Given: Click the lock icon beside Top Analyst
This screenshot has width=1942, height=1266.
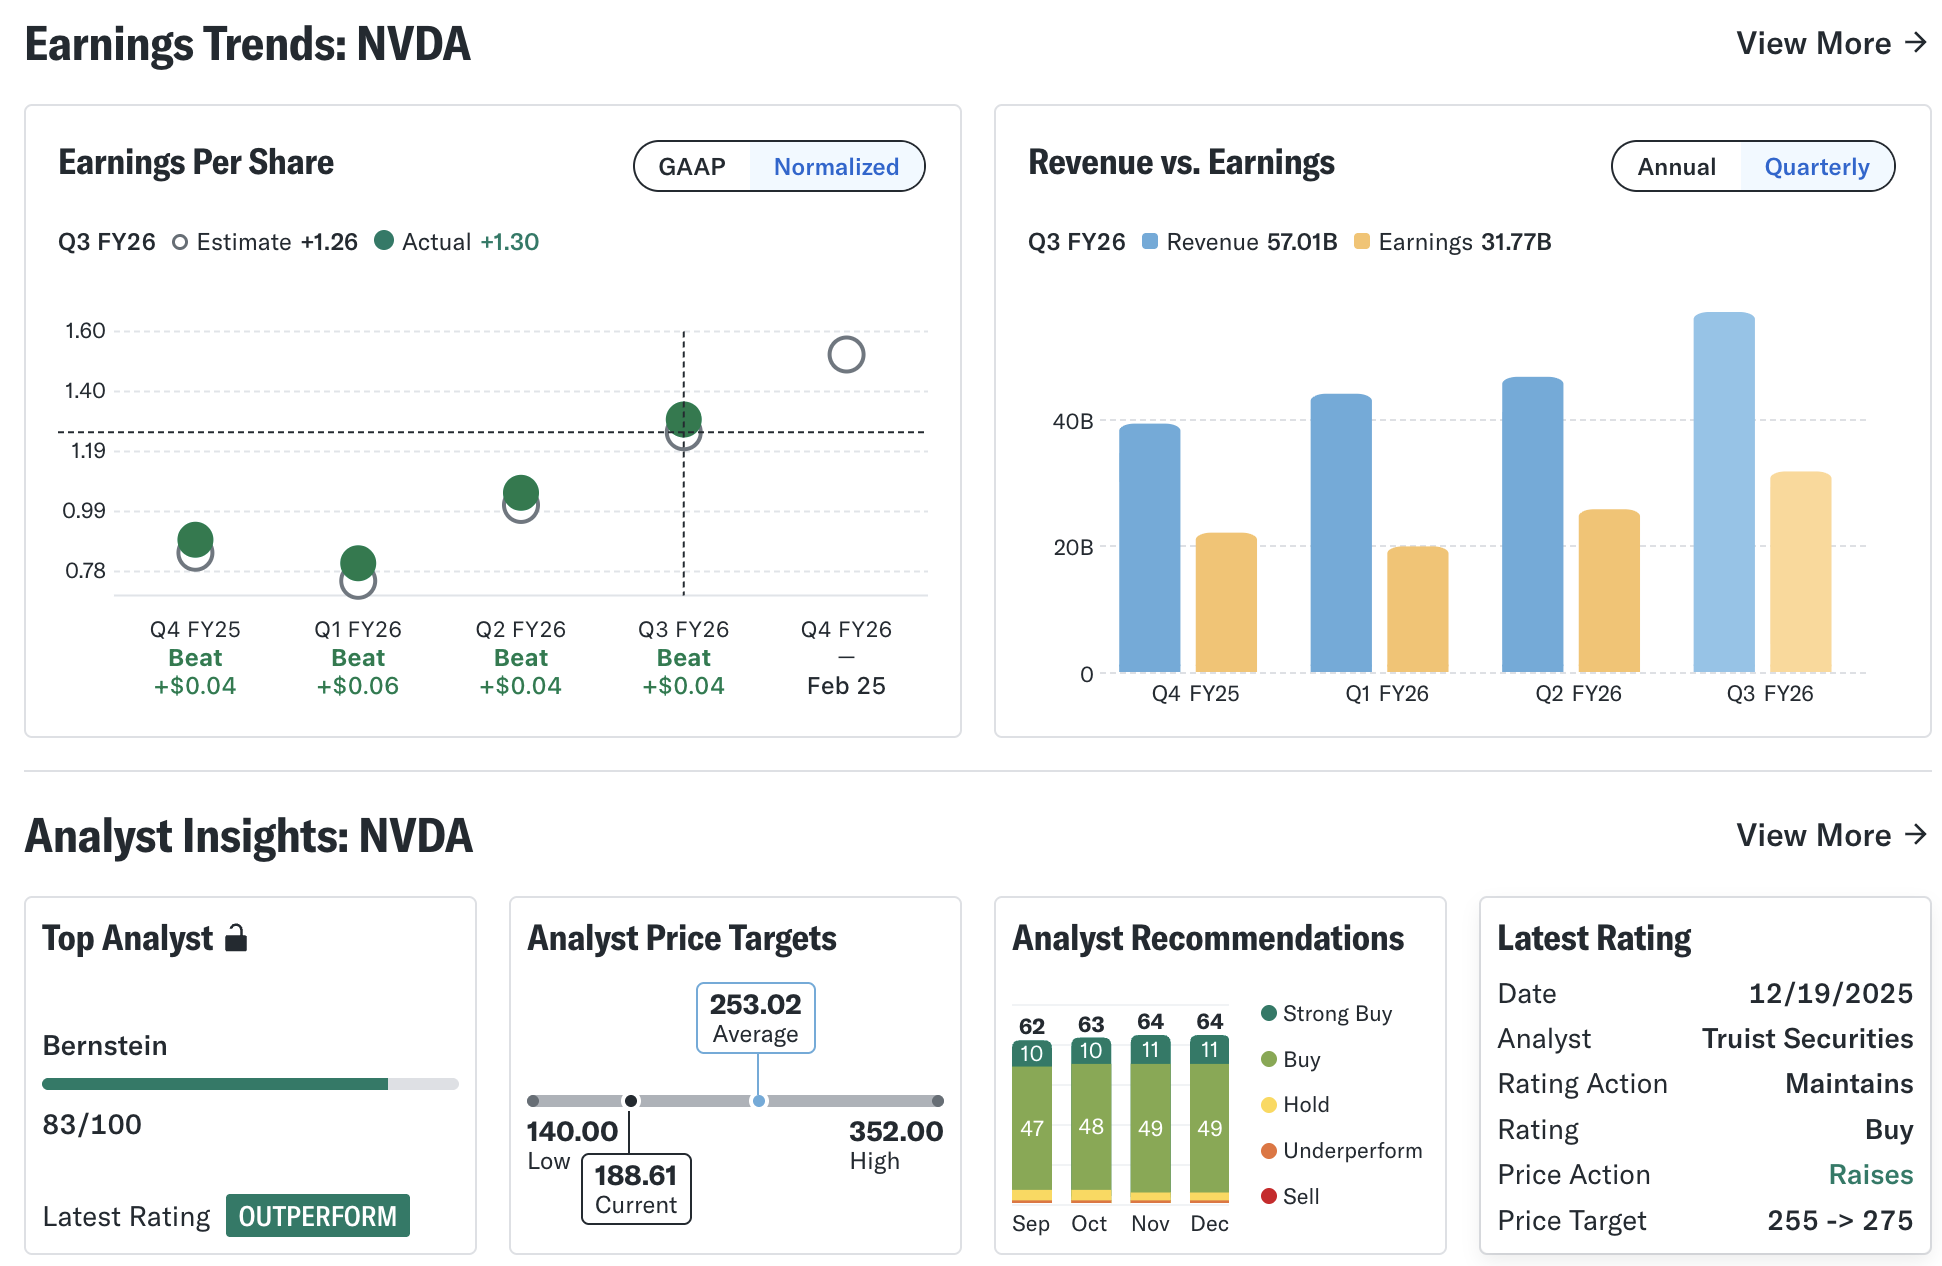Looking at the screenshot, I should click(x=236, y=938).
